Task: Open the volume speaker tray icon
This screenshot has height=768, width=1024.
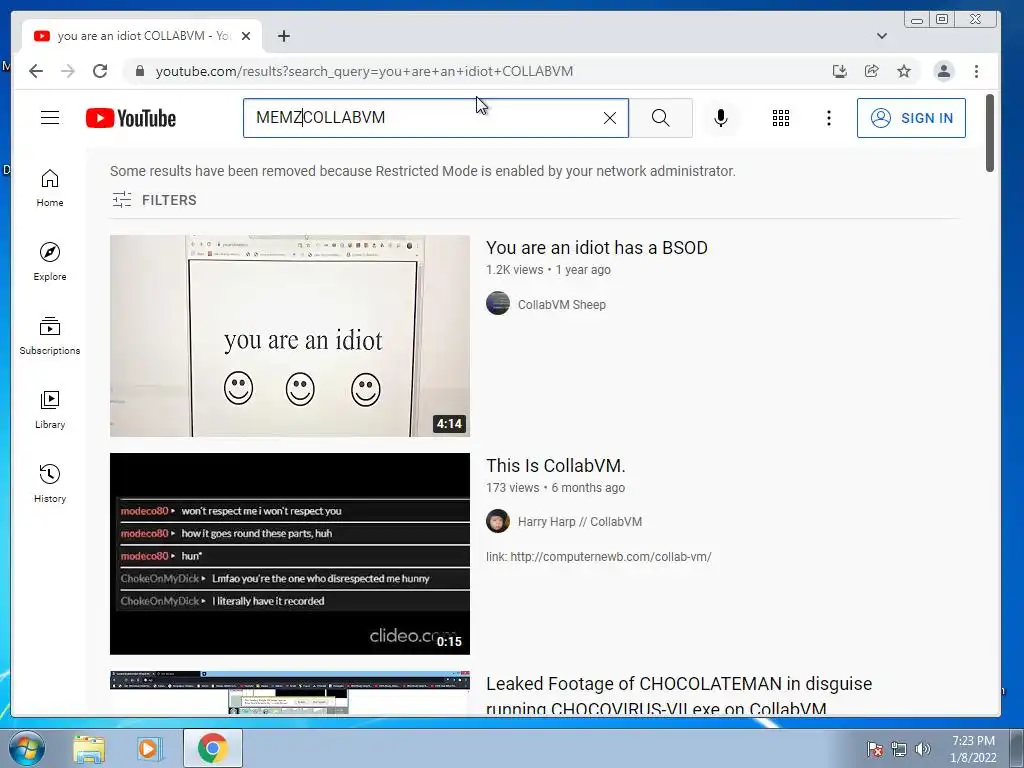Action: [x=922, y=749]
